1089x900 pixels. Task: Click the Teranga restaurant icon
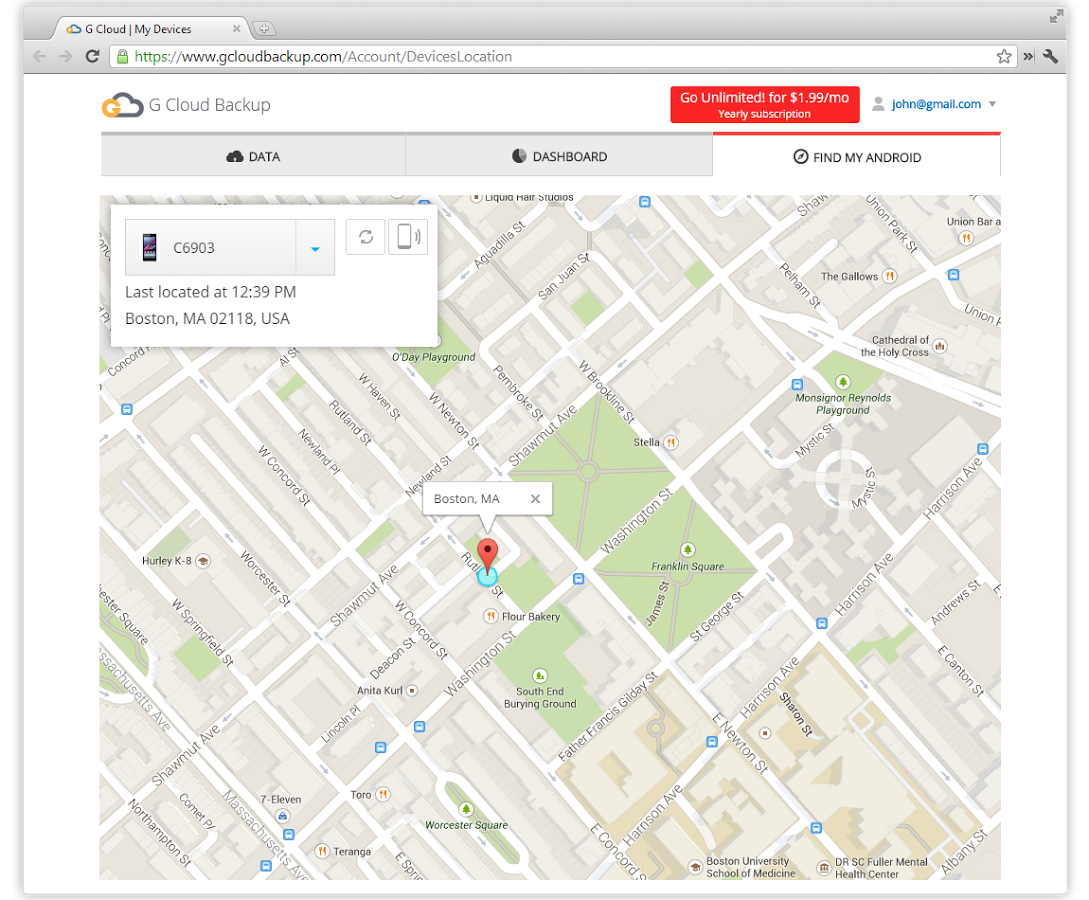(x=322, y=851)
